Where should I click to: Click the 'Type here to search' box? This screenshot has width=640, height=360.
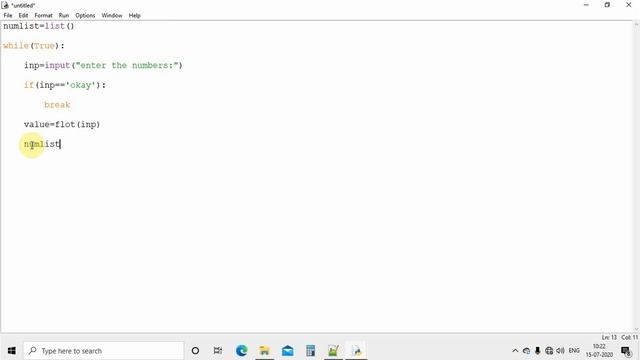(x=104, y=351)
